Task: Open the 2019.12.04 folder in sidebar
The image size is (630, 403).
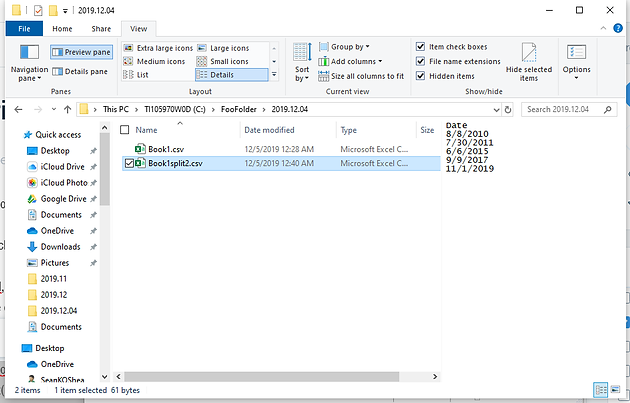Action: (59, 311)
